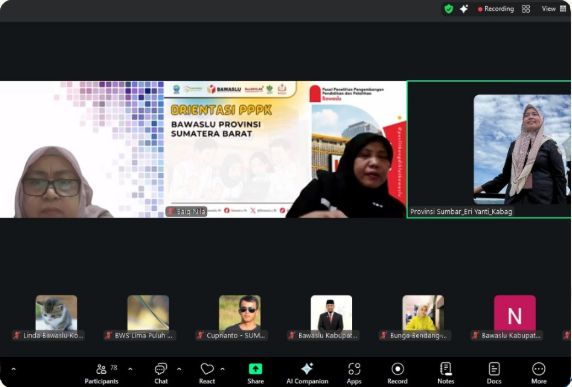Screen dimensions: 572x387
Task: Click the muted mic icon beside BWS Lima Puluh
Action: 108,336
